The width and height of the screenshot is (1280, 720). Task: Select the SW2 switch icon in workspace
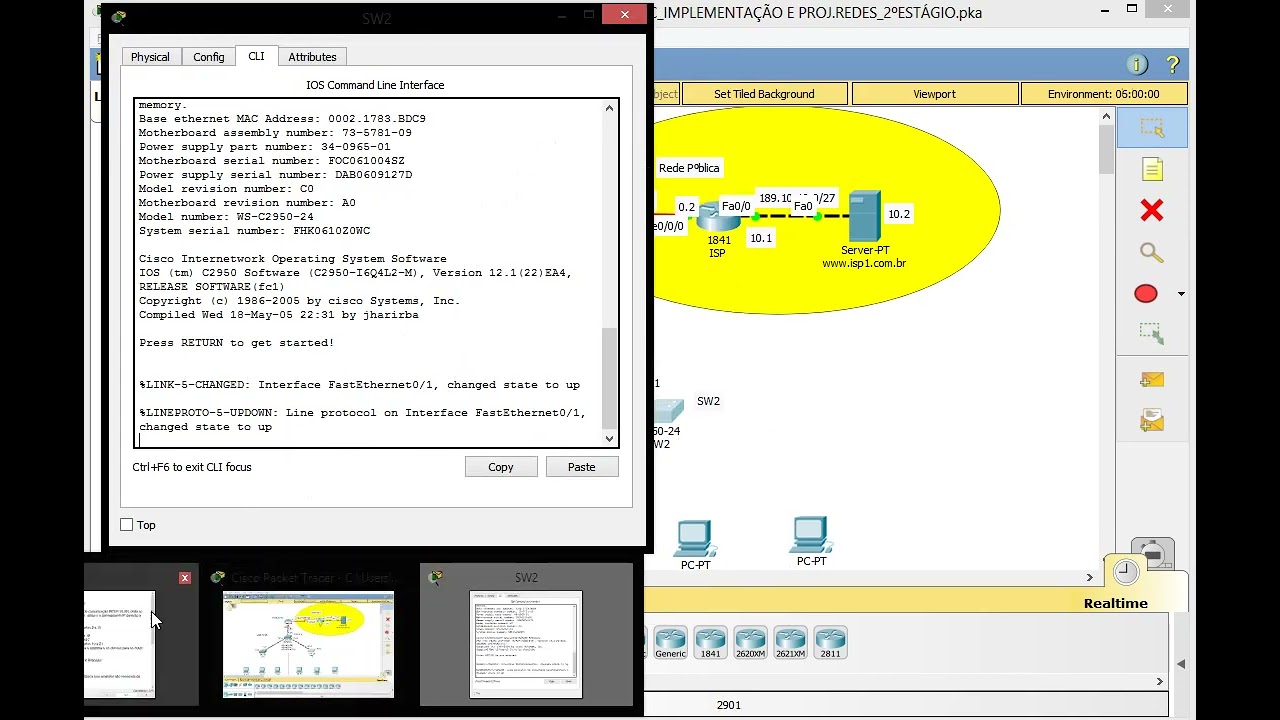[668, 411]
